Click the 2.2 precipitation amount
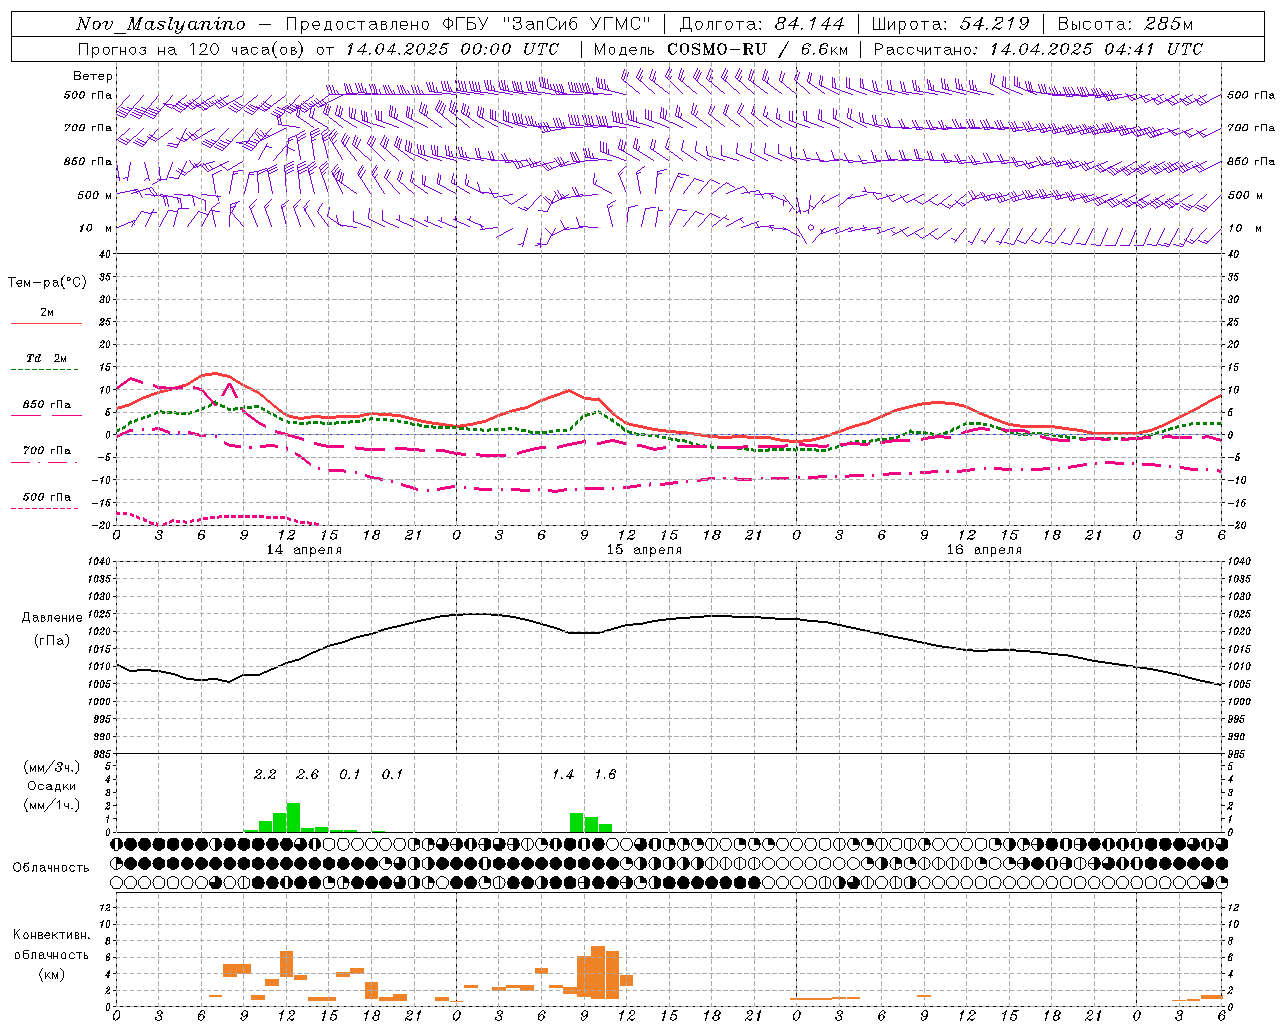 (x=265, y=775)
